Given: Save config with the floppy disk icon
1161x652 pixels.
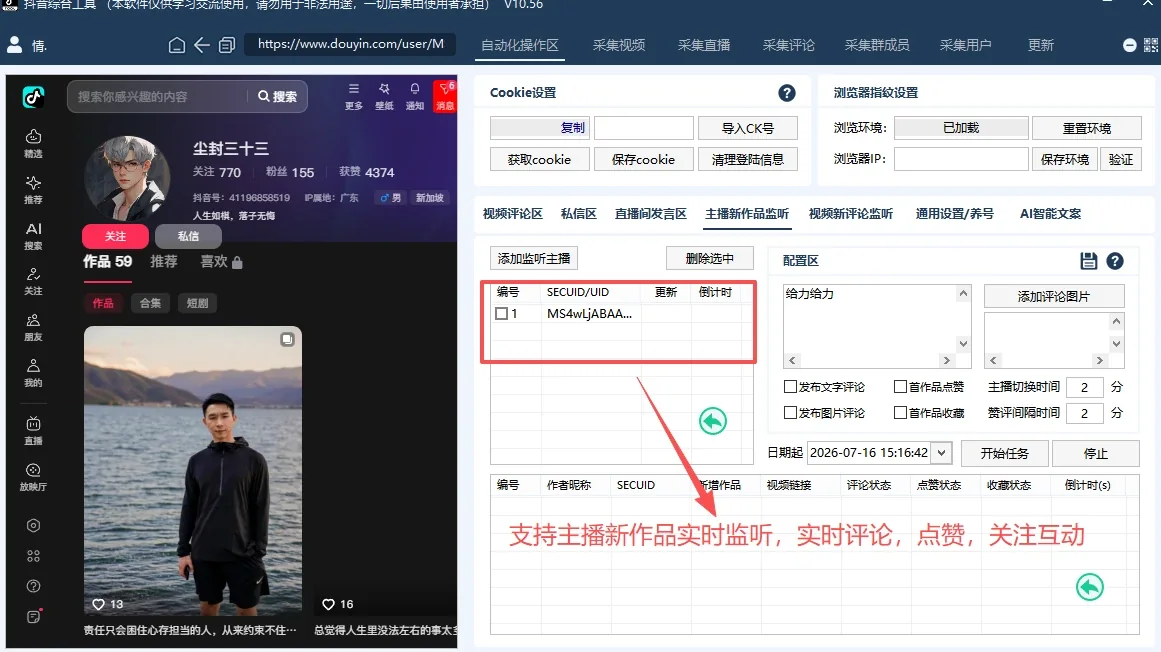Looking at the screenshot, I should coord(1088,261).
